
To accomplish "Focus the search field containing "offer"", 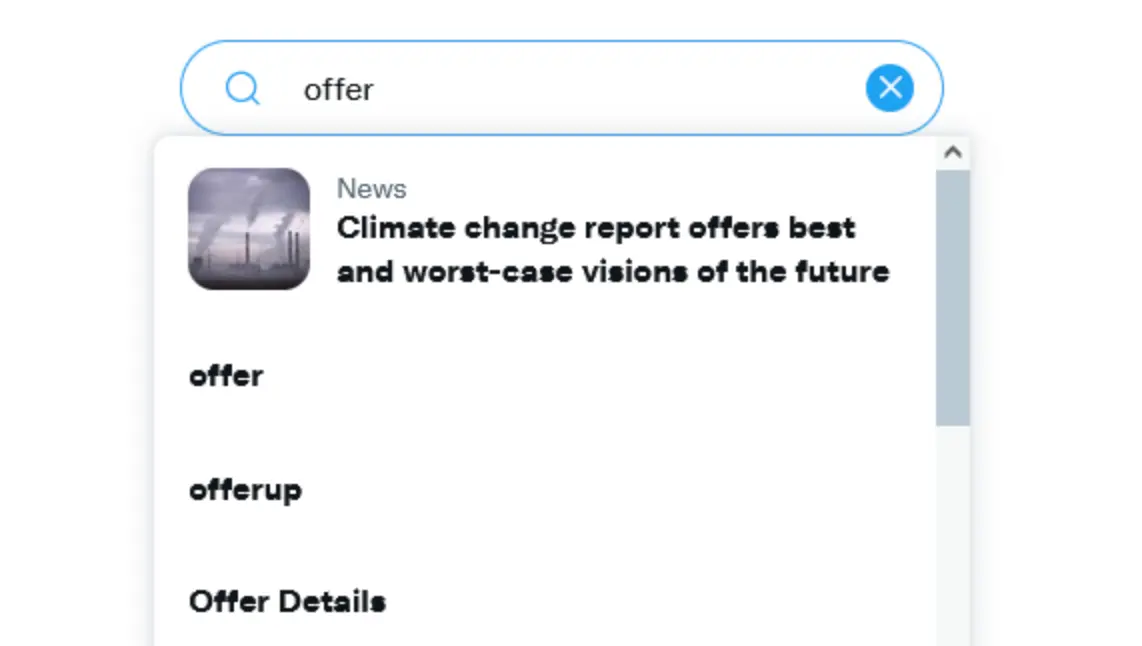I will (x=580, y=89).
